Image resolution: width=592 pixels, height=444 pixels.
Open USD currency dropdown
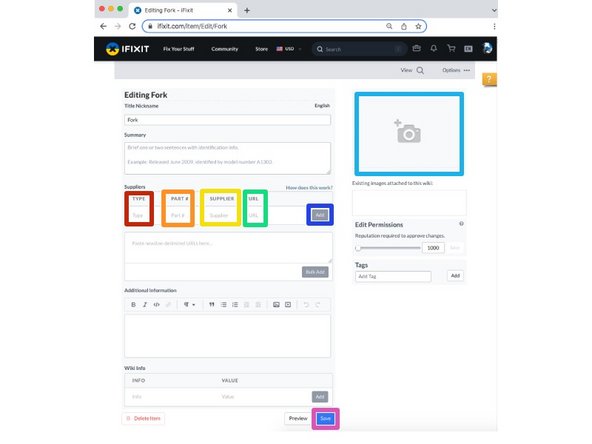coord(289,49)
